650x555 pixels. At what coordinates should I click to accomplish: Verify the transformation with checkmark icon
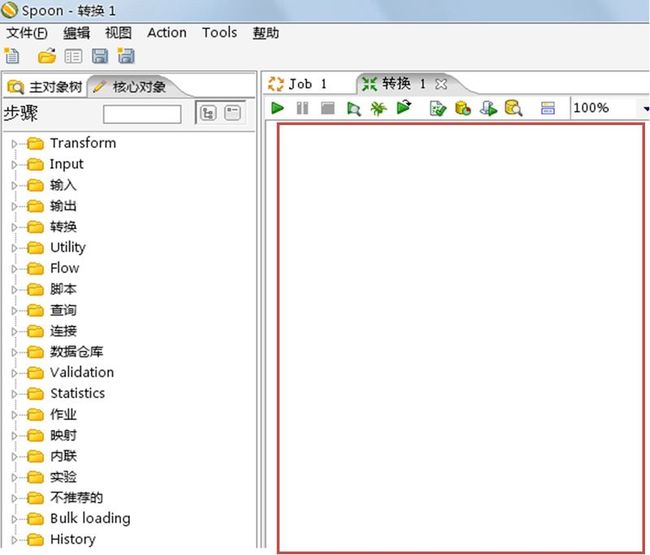pyautogui.click(x=438, y=109)
